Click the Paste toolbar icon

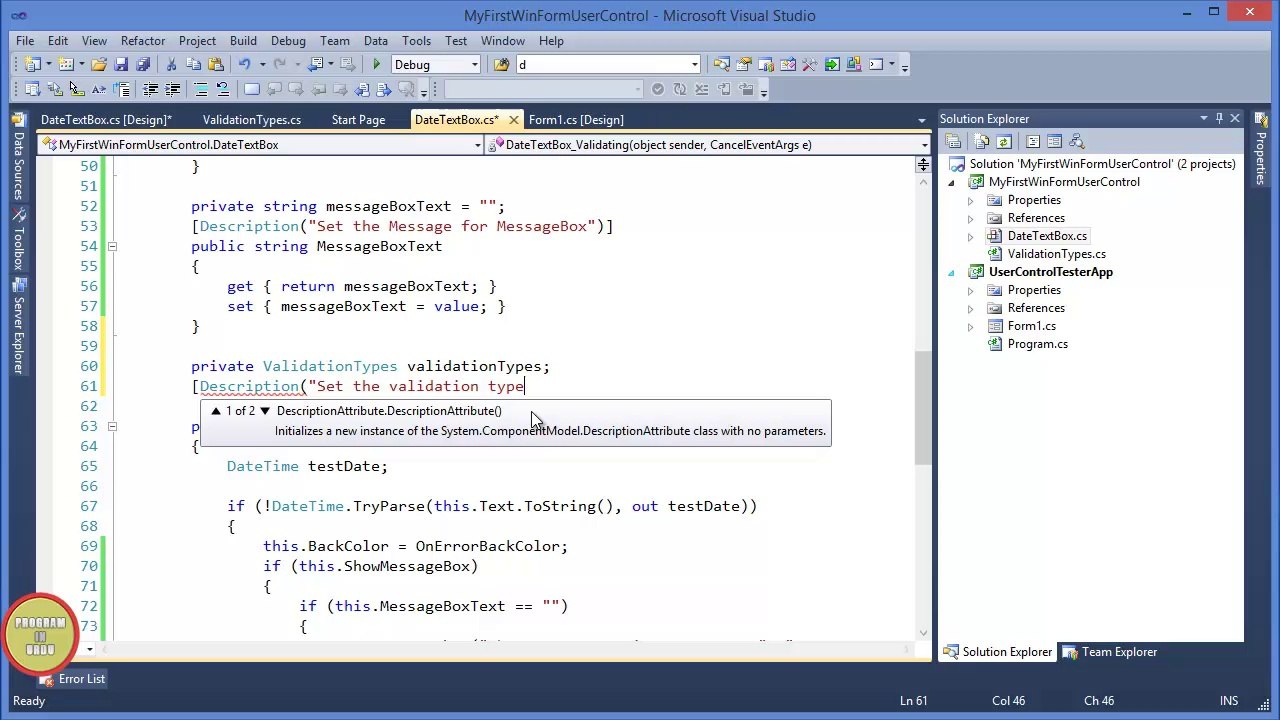[215, 65]
